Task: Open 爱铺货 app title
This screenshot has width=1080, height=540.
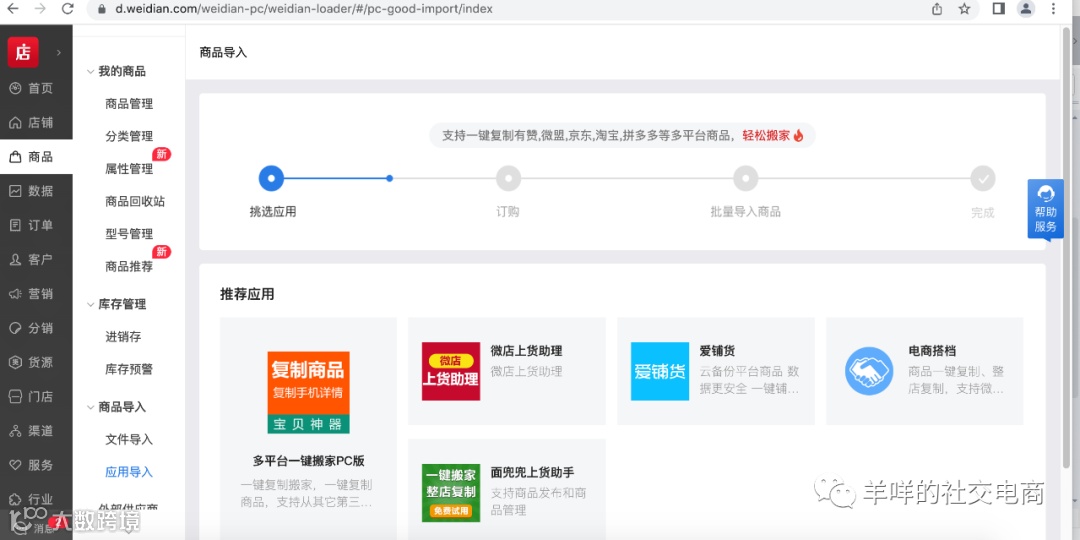Action: point(717,351)
